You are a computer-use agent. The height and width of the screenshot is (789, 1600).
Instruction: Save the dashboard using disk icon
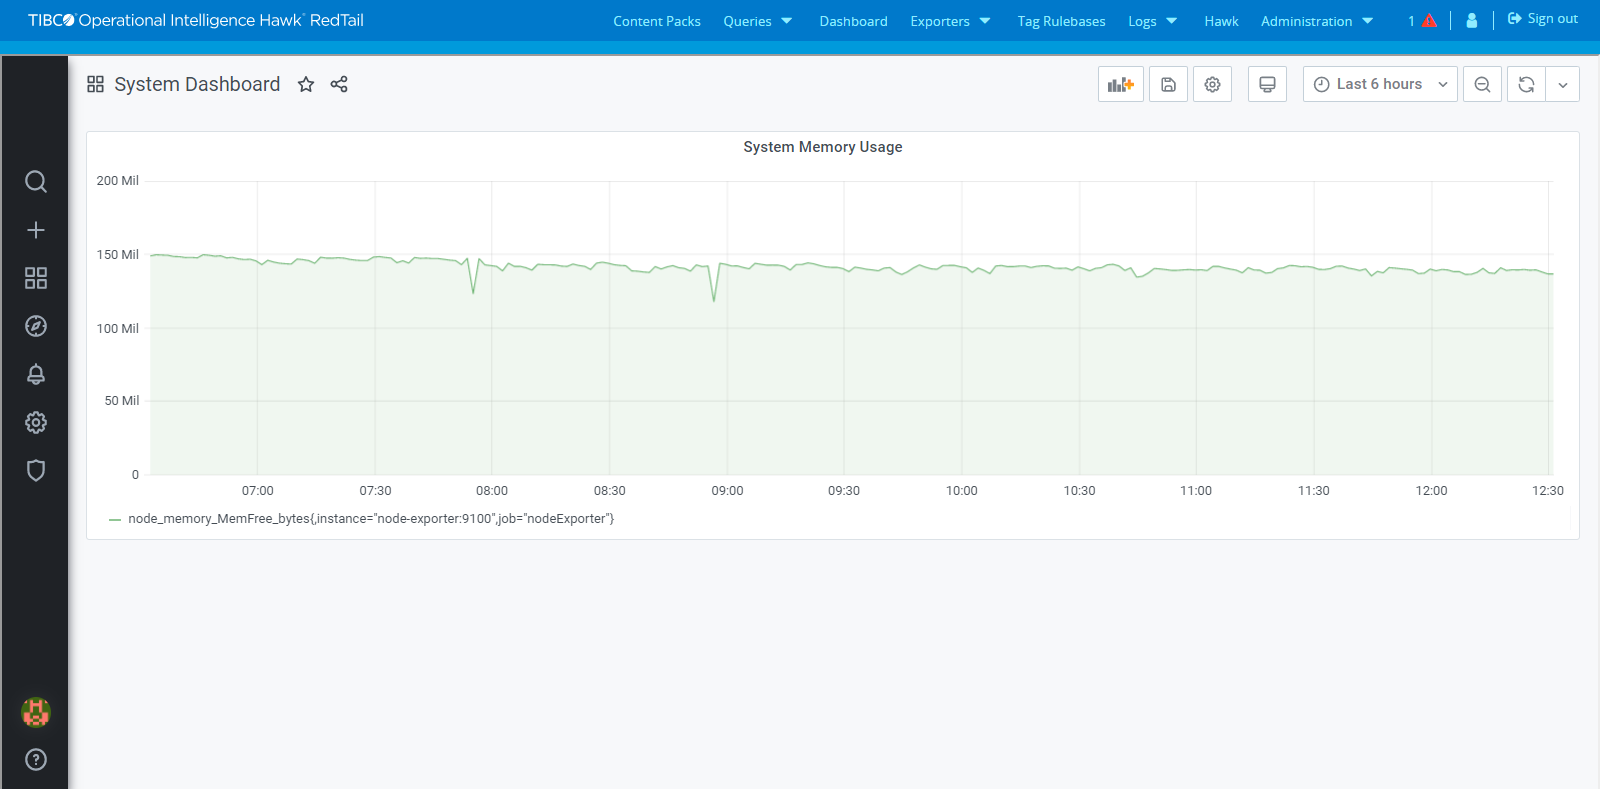(x=1168, y=85)
